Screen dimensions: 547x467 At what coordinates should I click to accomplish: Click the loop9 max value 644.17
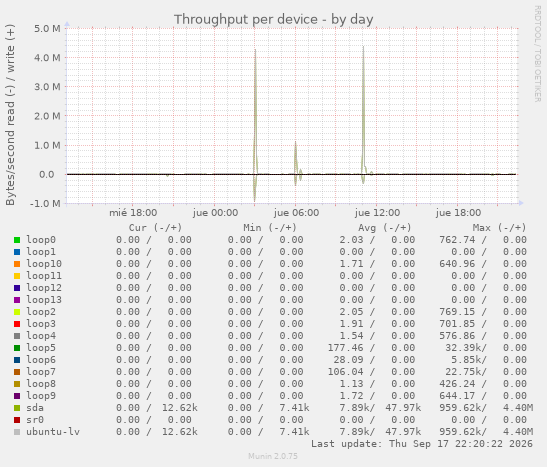click(x=457, y=396)
